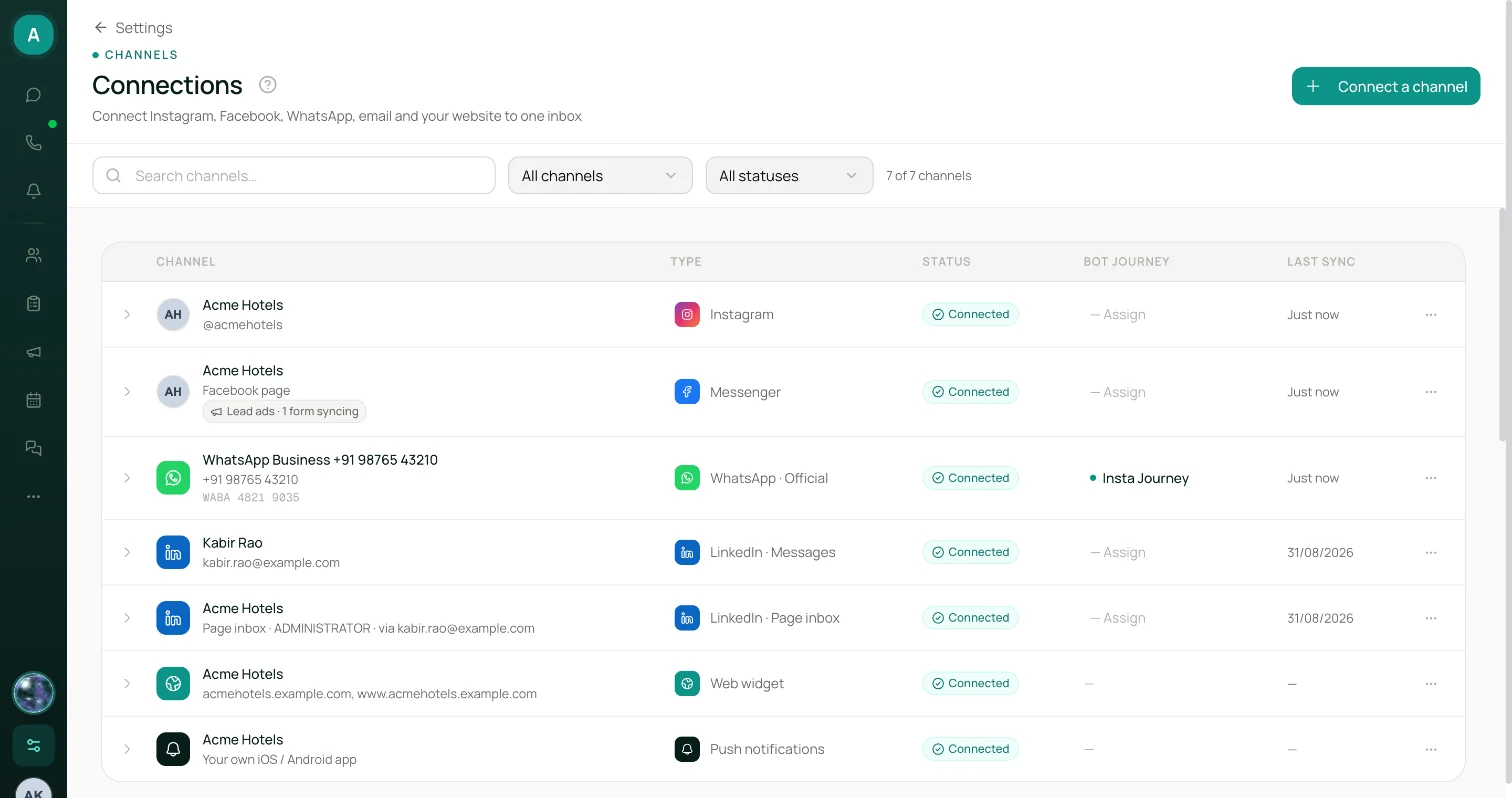Image resolution: width=1512 pixels, height=798 pixels.
Task: Click the clipboard icon in the sidebar
Action: coord(33,303)
